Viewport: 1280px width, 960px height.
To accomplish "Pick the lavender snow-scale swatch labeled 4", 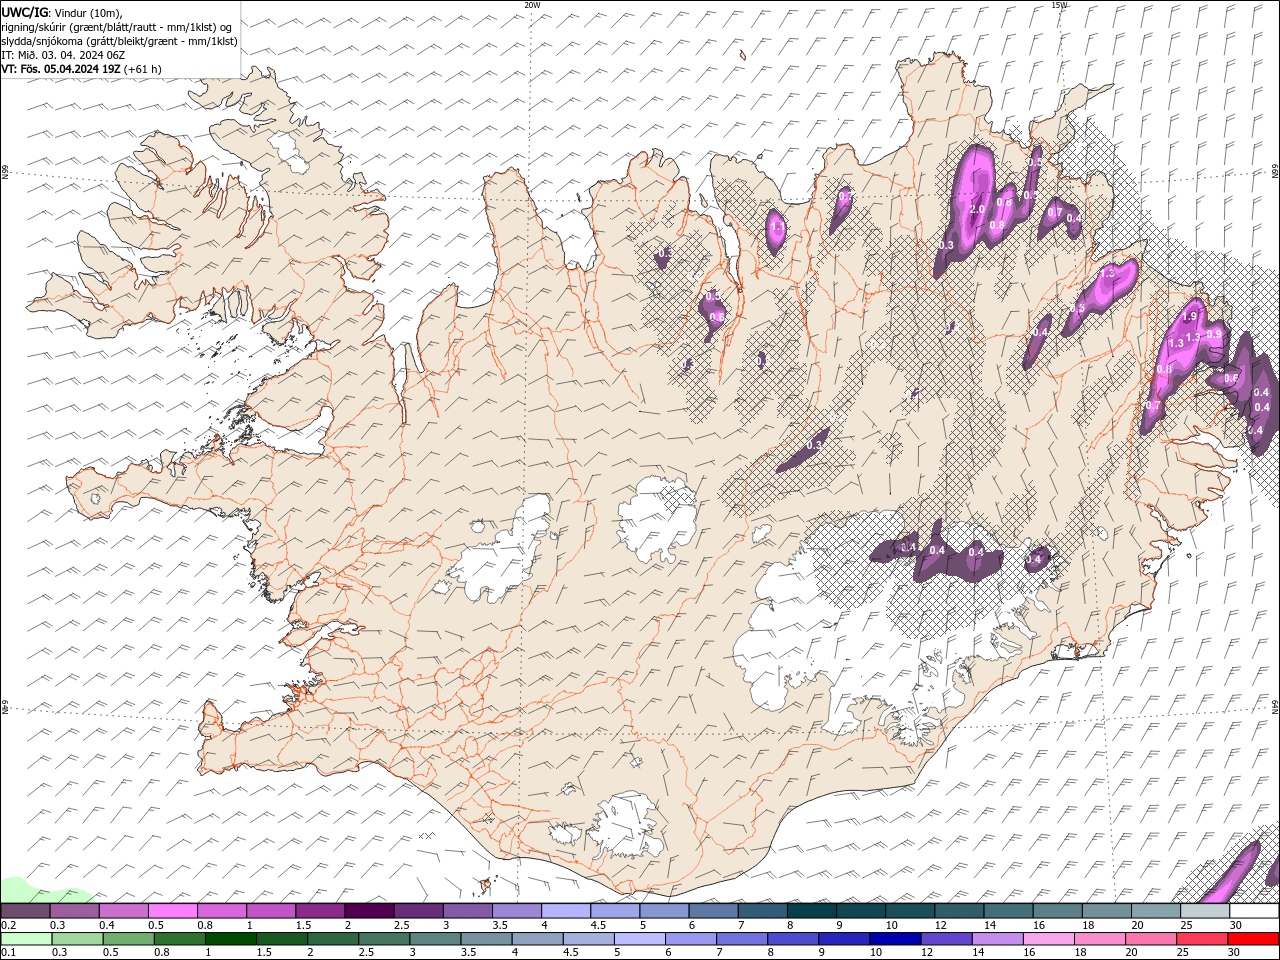I will pyautogui.click(x=566, y=911).
